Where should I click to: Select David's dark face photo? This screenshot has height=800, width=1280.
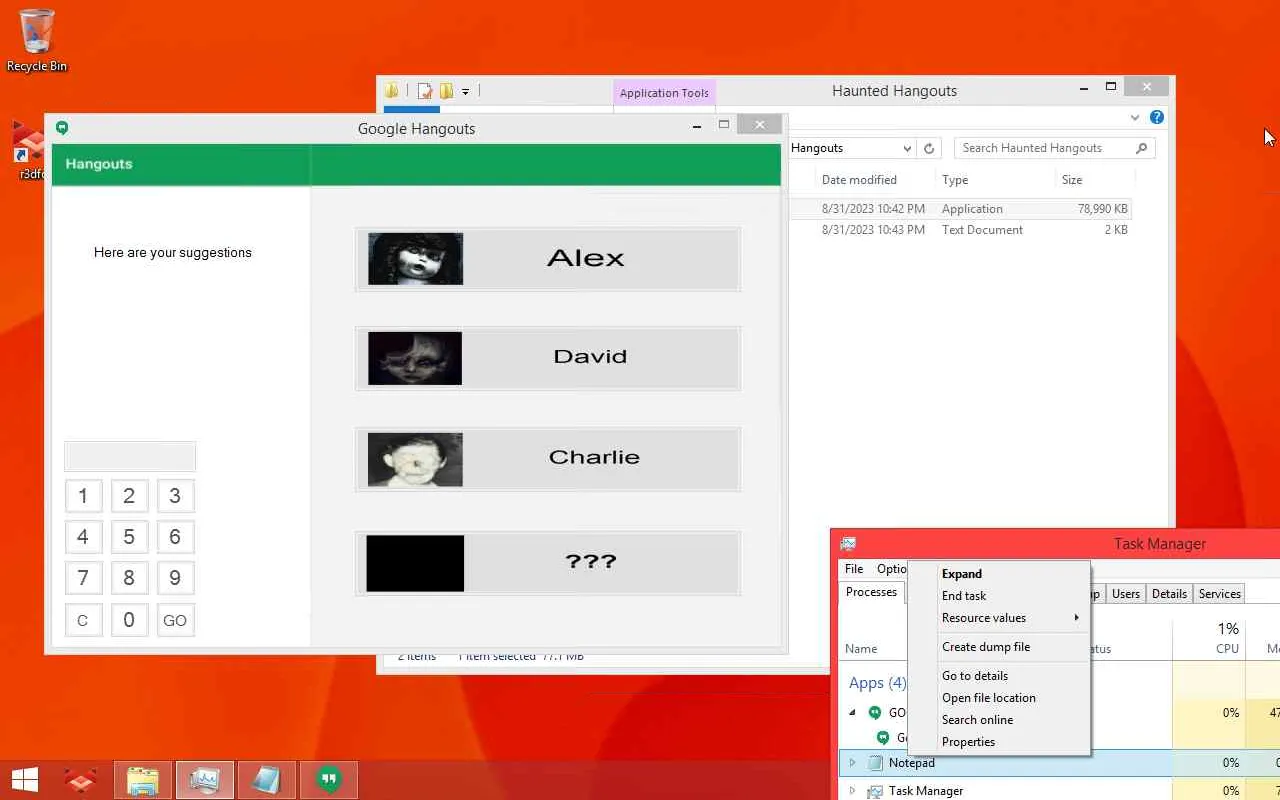coord(415,358)
